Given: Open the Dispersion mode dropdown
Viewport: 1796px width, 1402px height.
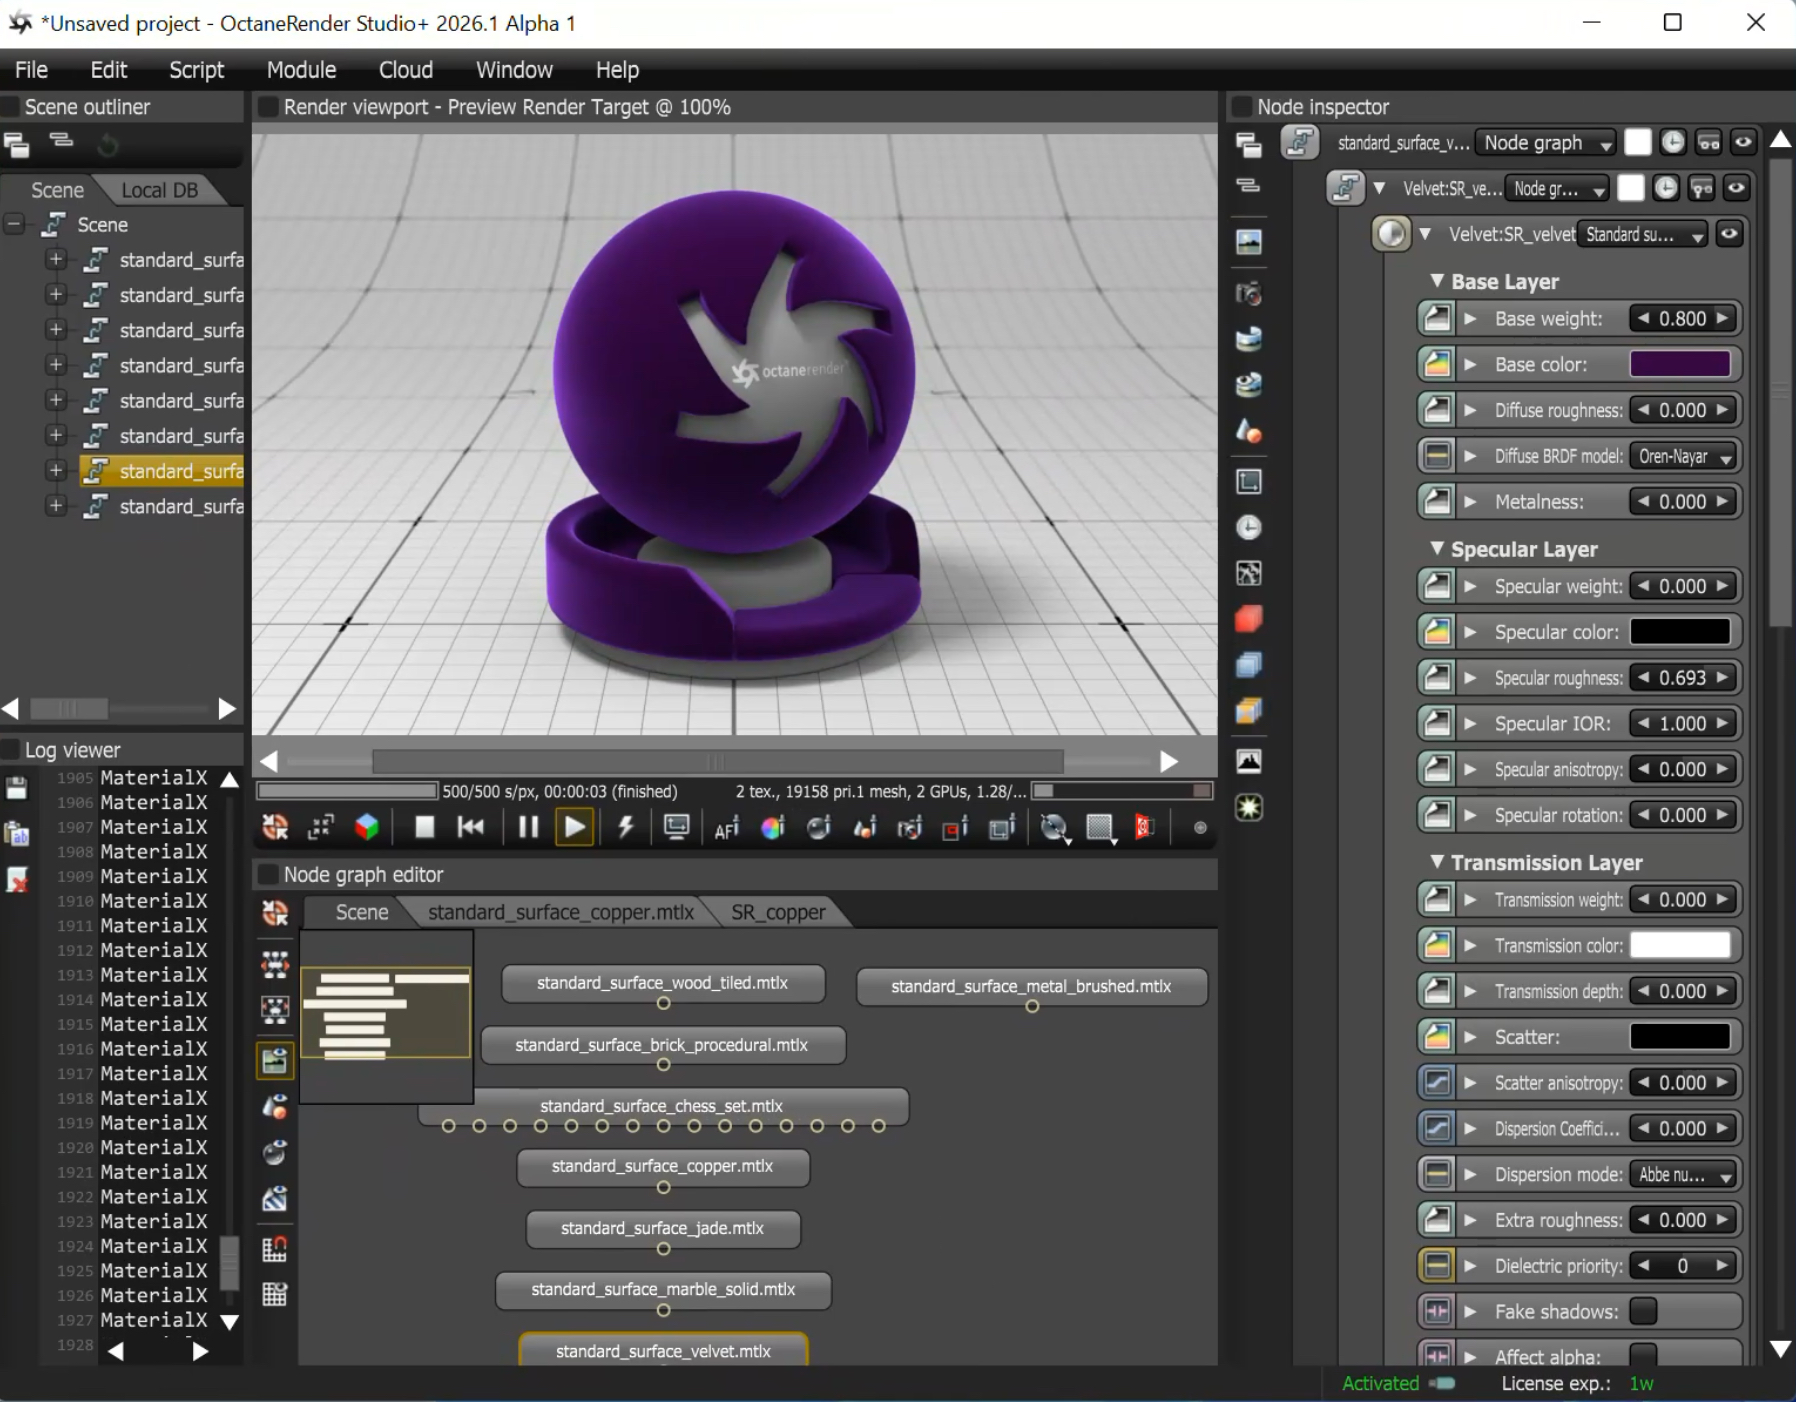Looking at the screenshot, I should pos(1684,1175).
